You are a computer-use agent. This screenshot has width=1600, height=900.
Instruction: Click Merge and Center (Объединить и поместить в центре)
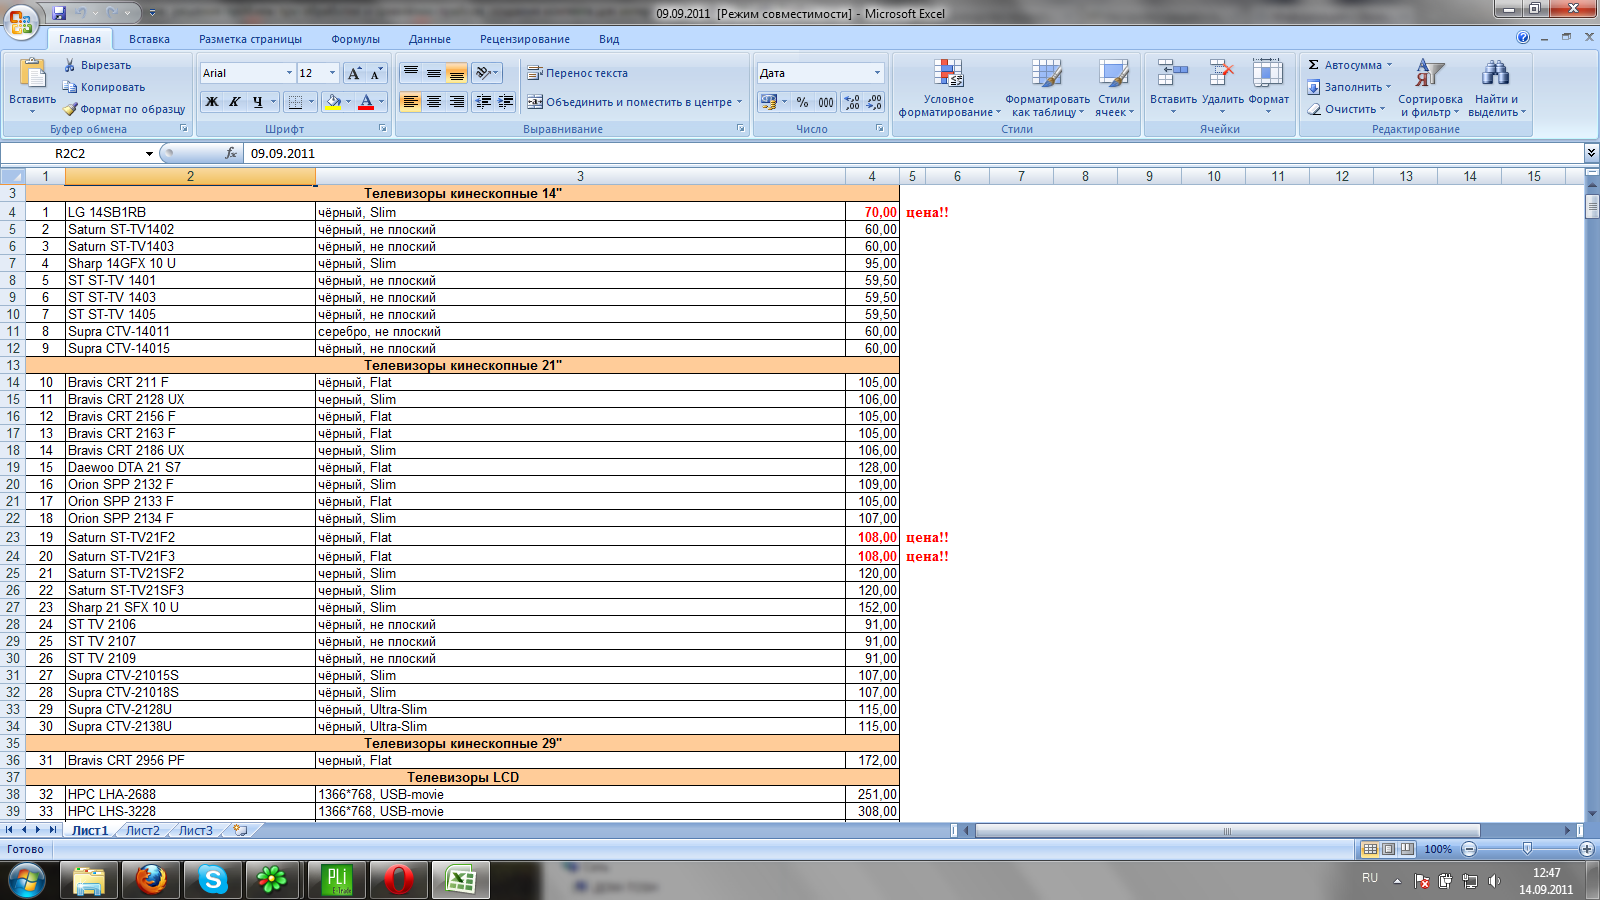(630, 102)
